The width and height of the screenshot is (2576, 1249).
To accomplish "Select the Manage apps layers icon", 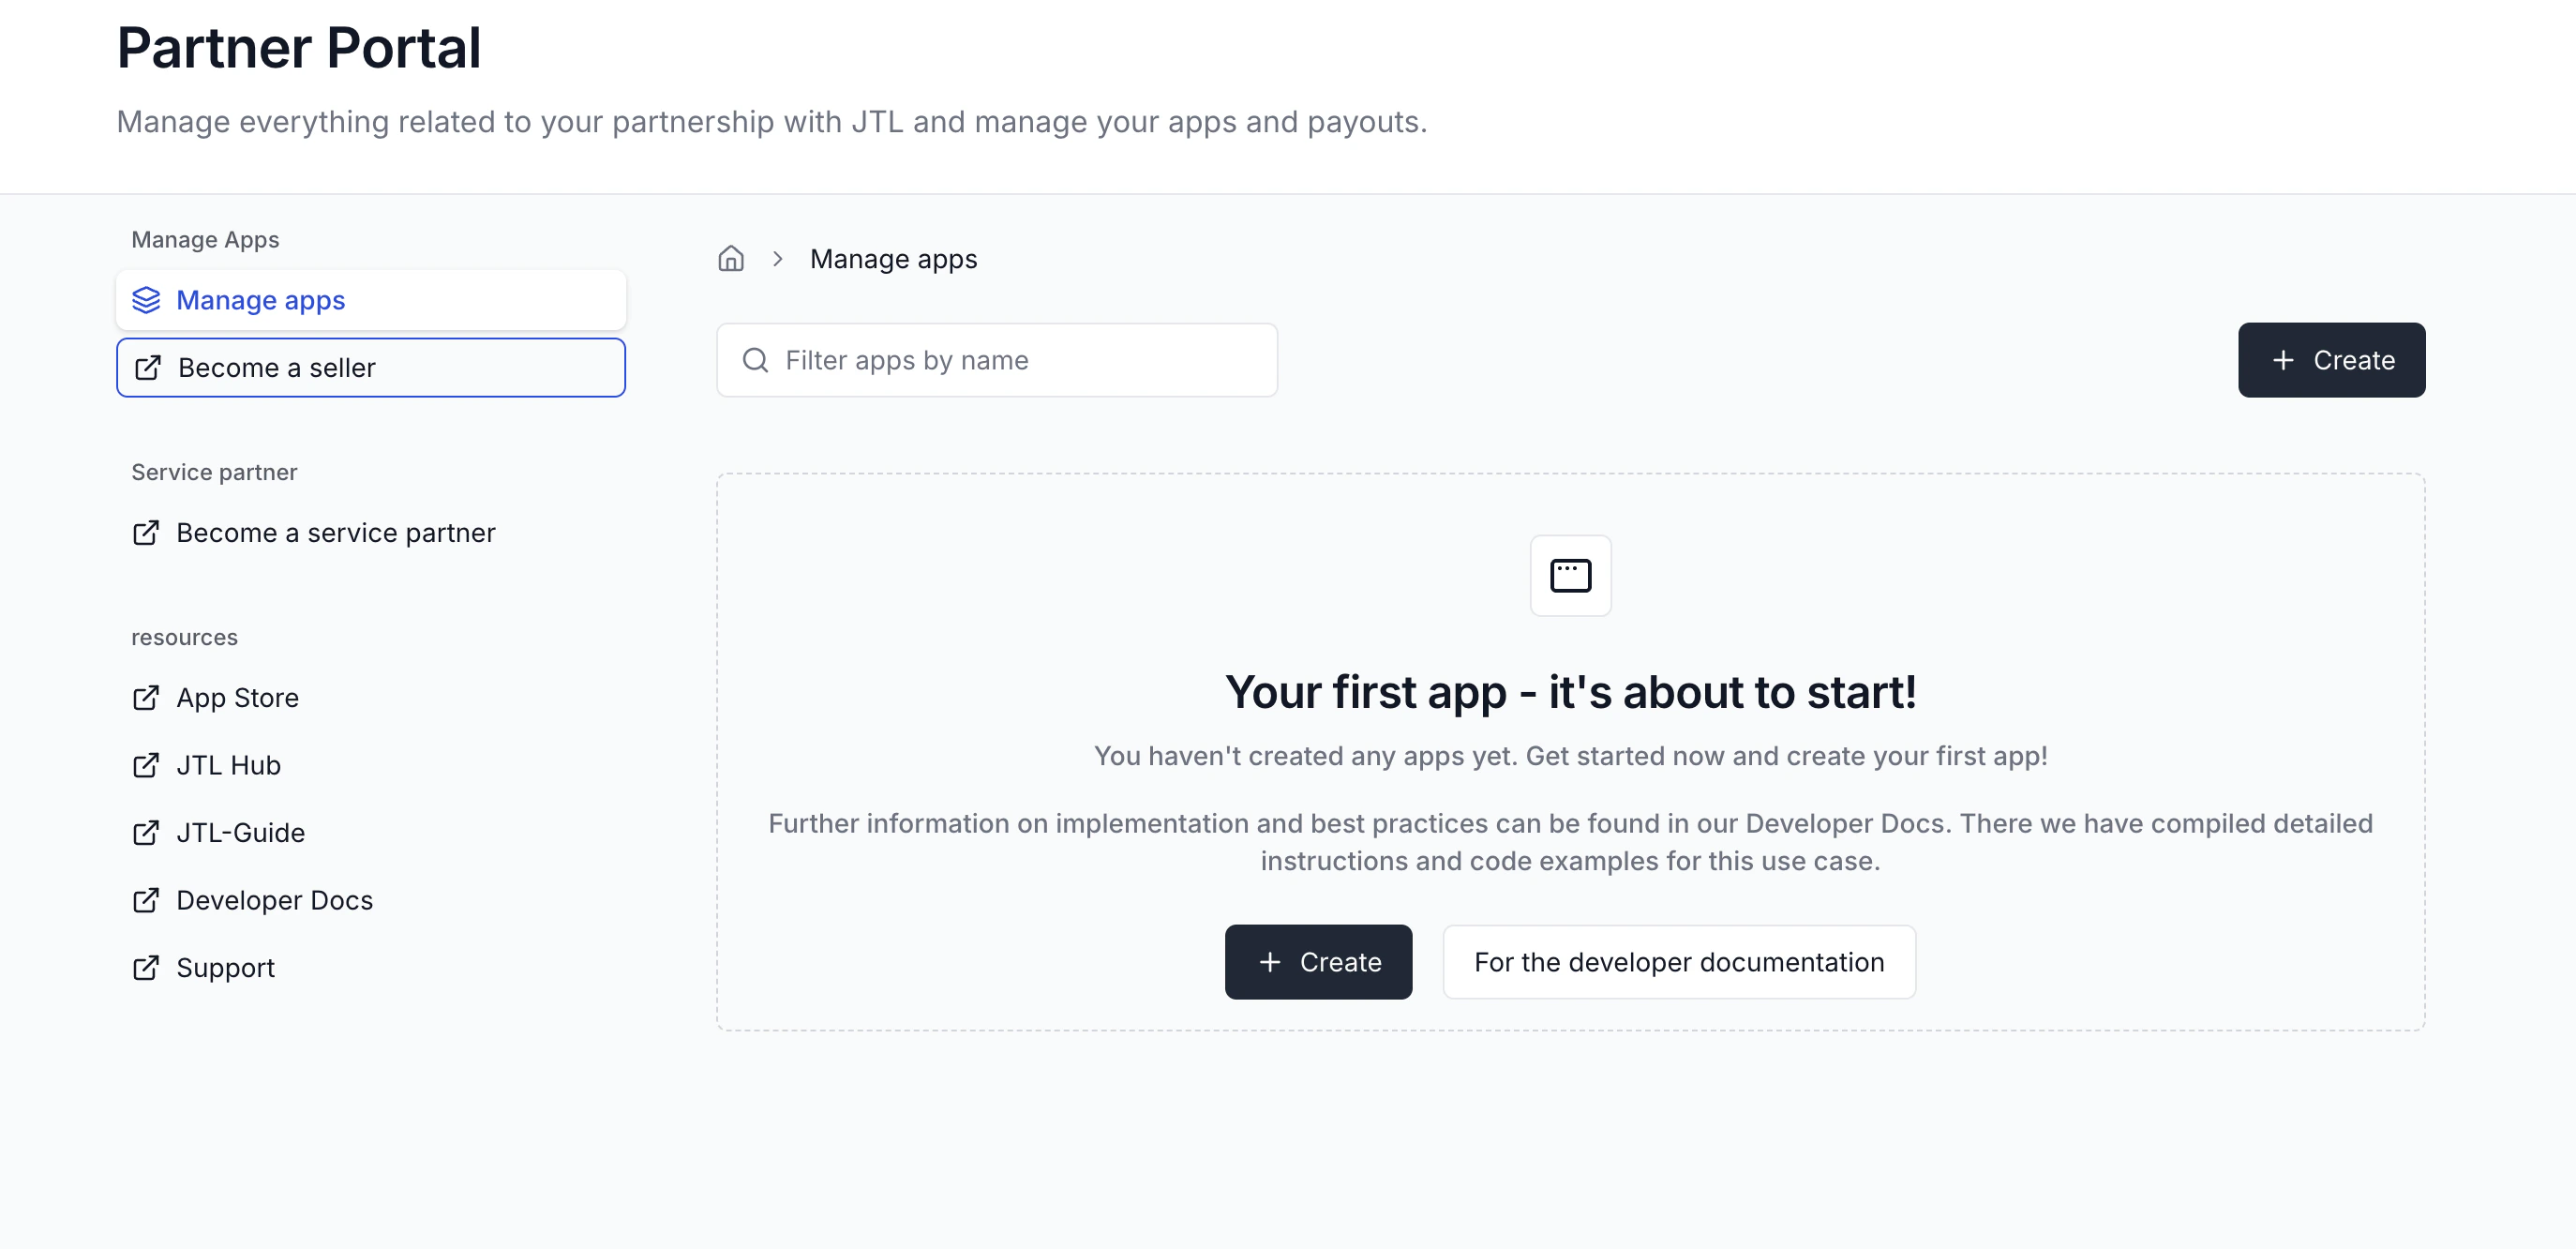I will tap(147, 299).
